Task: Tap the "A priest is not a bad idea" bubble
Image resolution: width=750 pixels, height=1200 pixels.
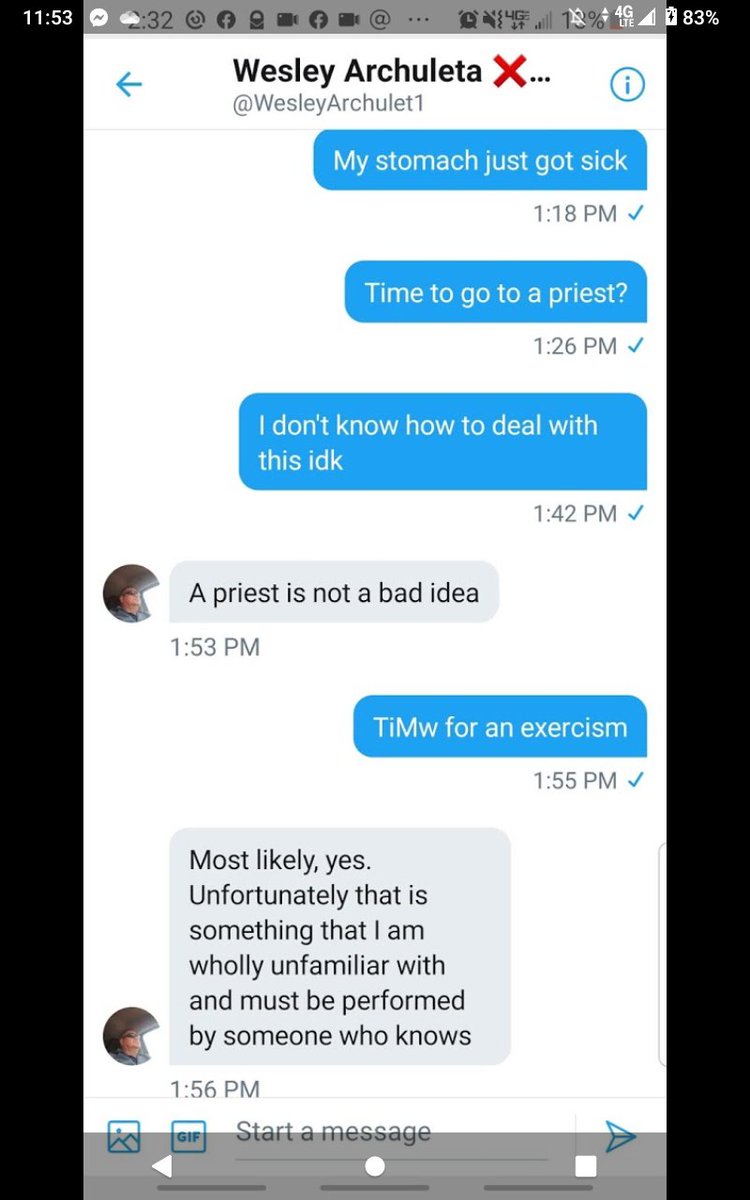Action: 334,592
